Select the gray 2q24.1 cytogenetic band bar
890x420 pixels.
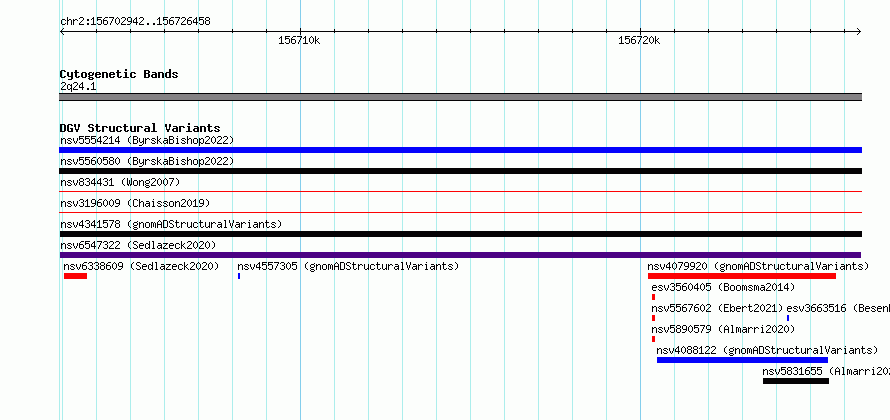click(460, 97)
